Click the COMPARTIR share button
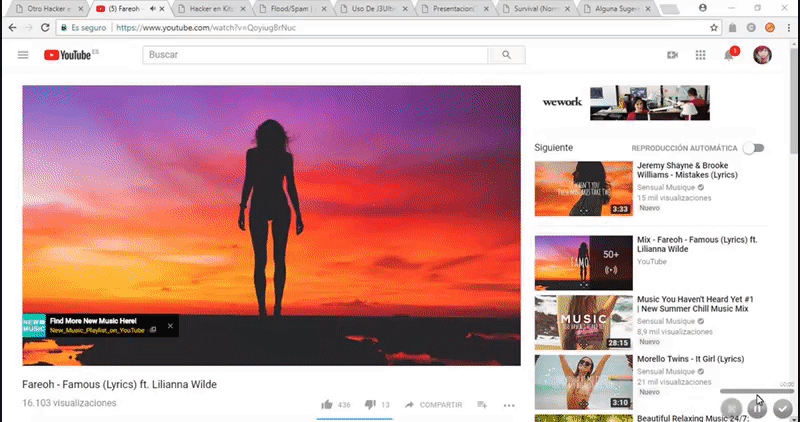This screenshot has height=422, width=800. pyautogui.click(x=433, y=404)
